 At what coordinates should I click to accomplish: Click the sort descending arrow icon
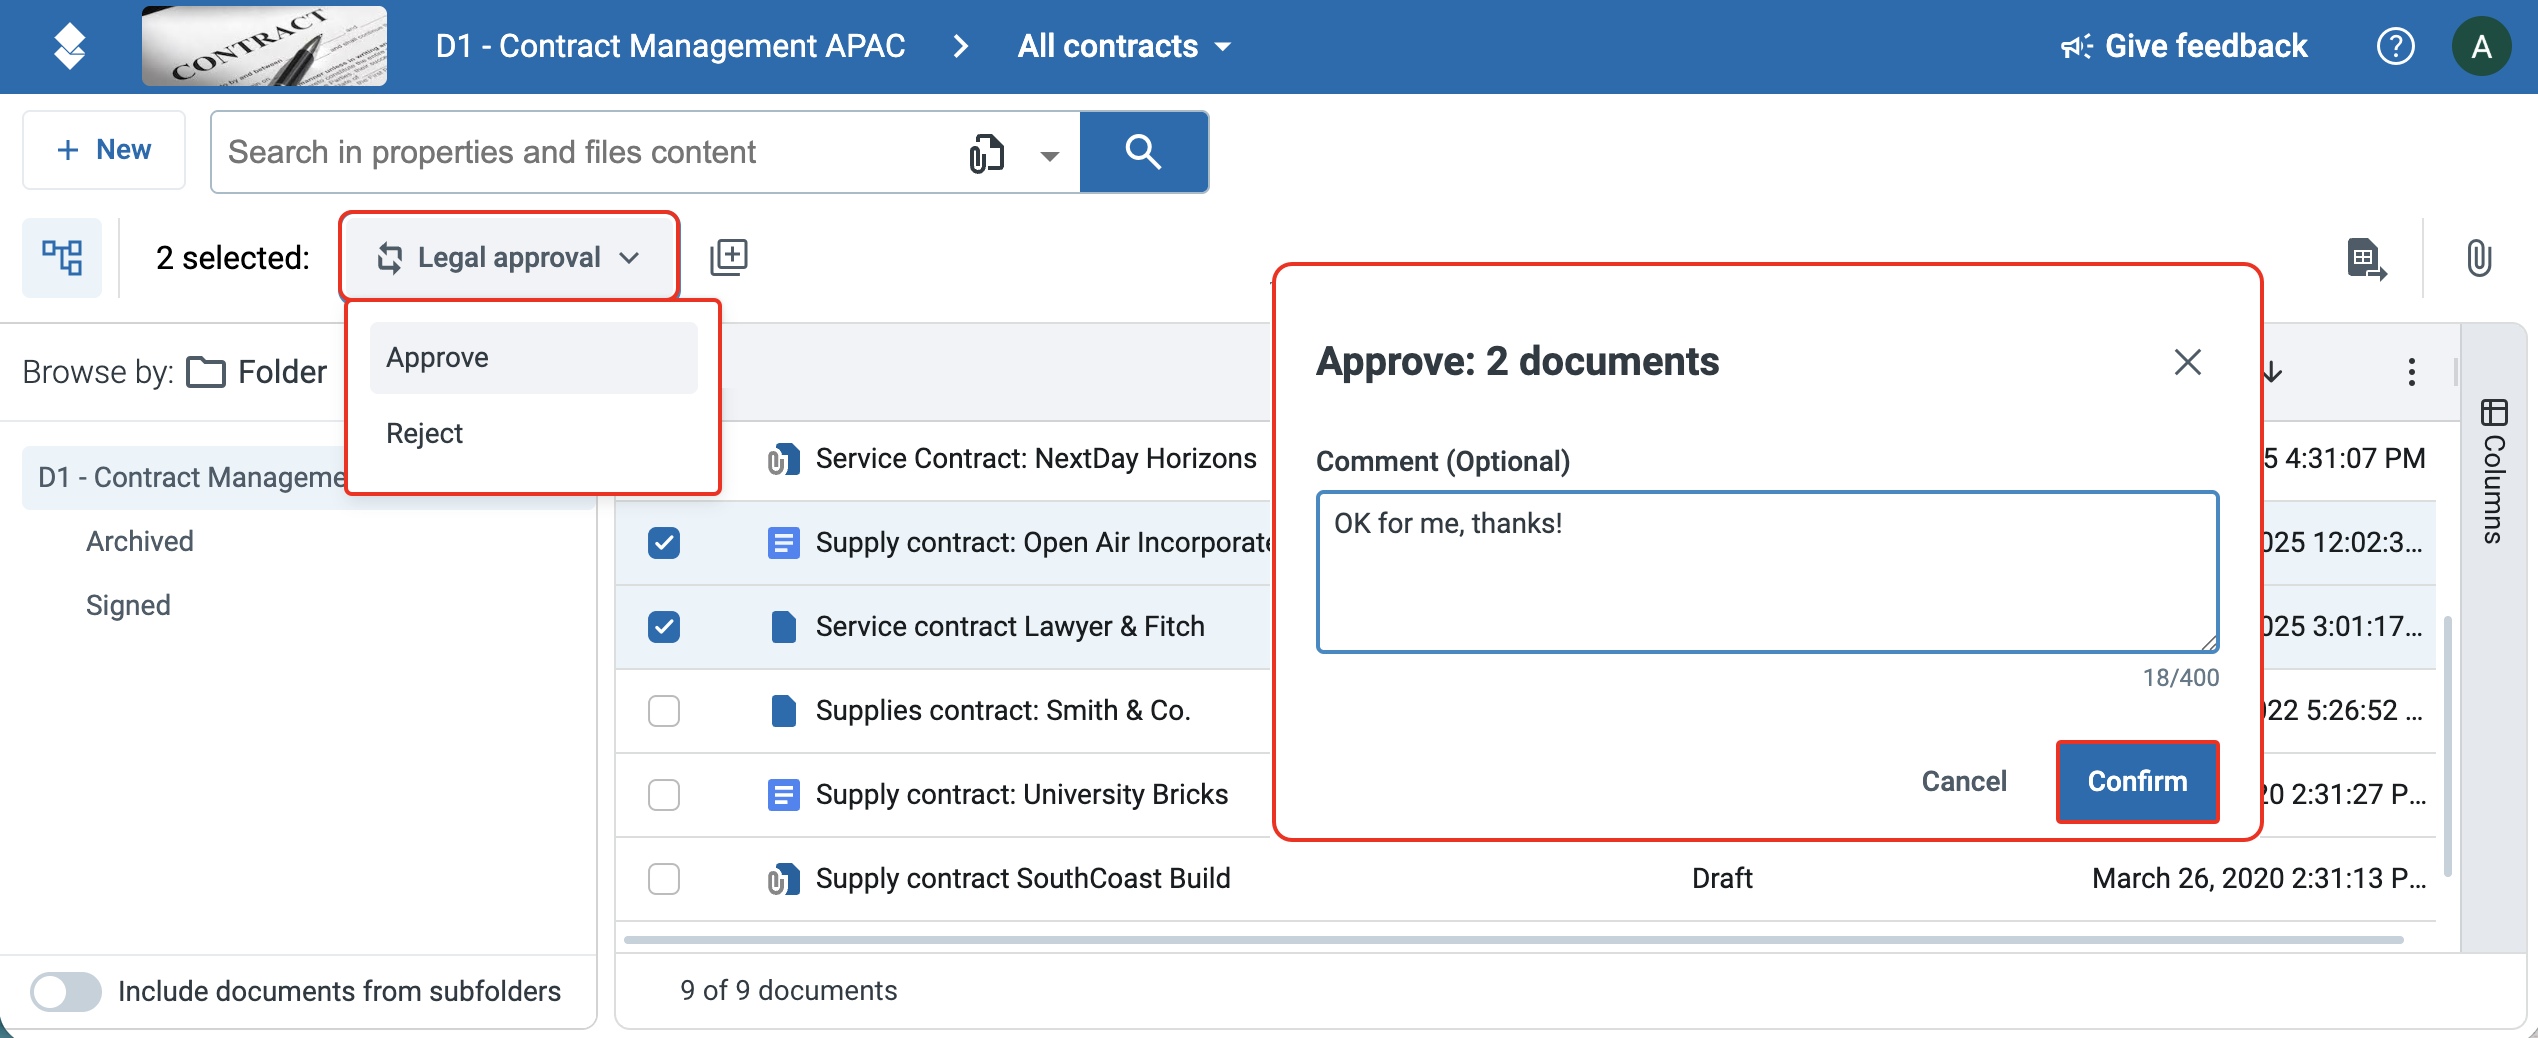(2272, 372)
